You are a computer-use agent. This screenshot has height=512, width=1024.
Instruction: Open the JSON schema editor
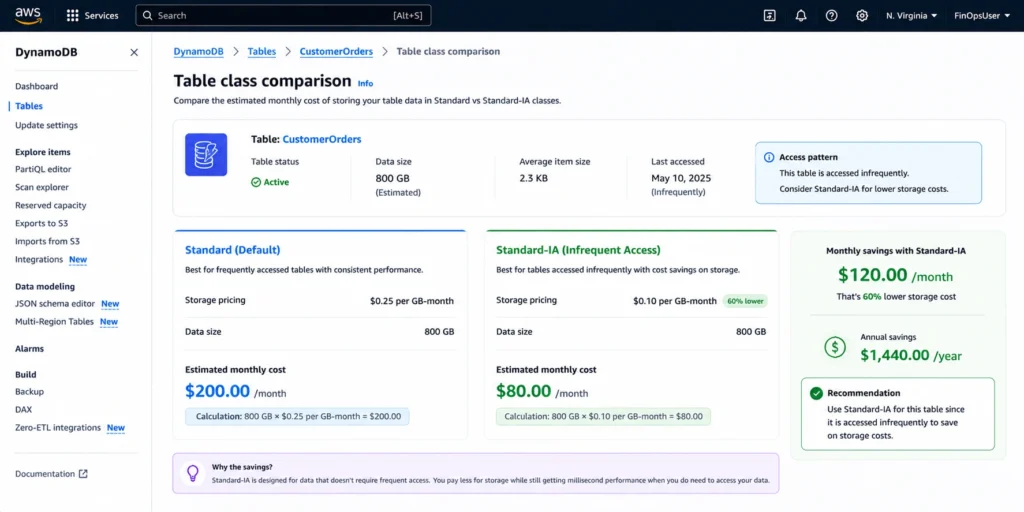pyautogui.click(x=55, y=304)
